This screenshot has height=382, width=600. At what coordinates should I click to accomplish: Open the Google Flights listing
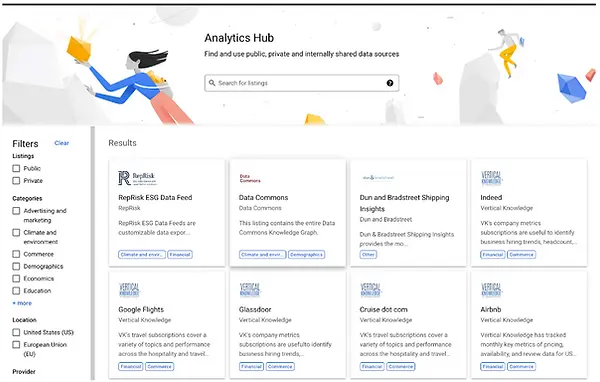coord(141,309)
